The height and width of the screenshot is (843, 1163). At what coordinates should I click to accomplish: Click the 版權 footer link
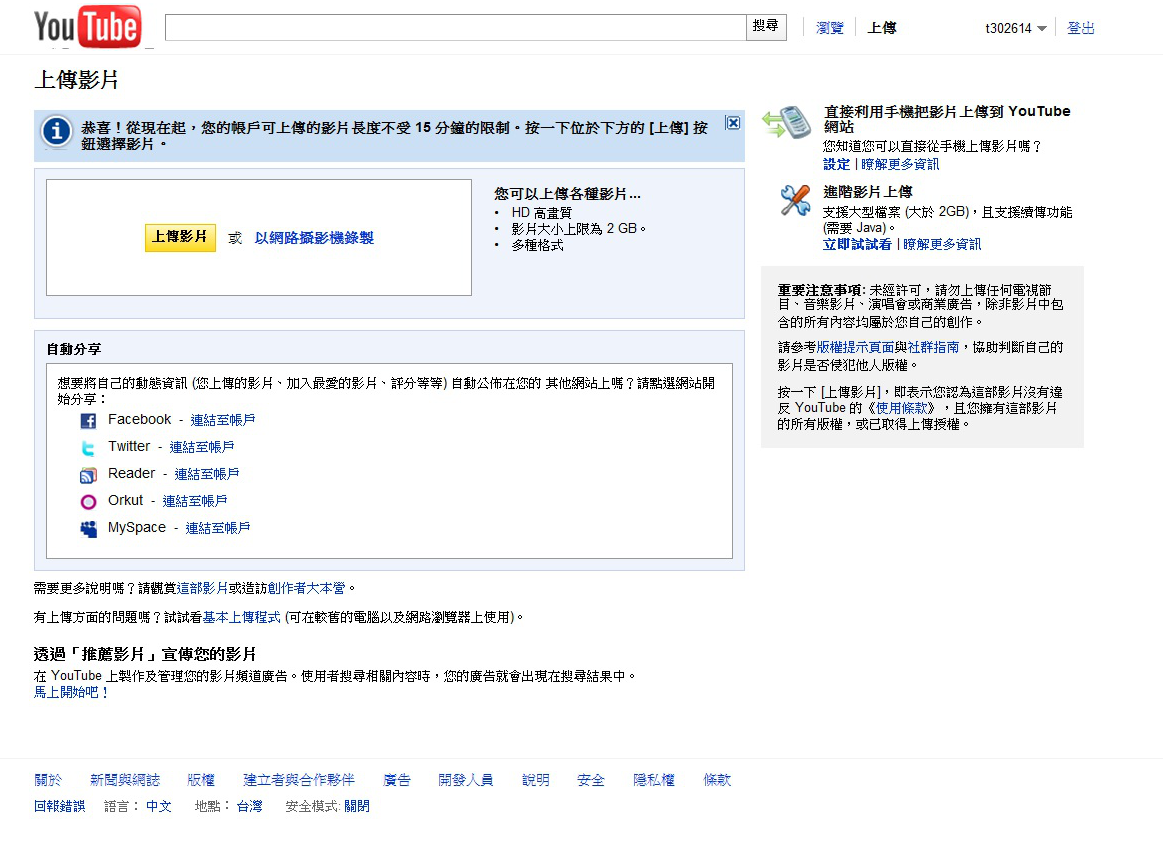click(200, 780)
